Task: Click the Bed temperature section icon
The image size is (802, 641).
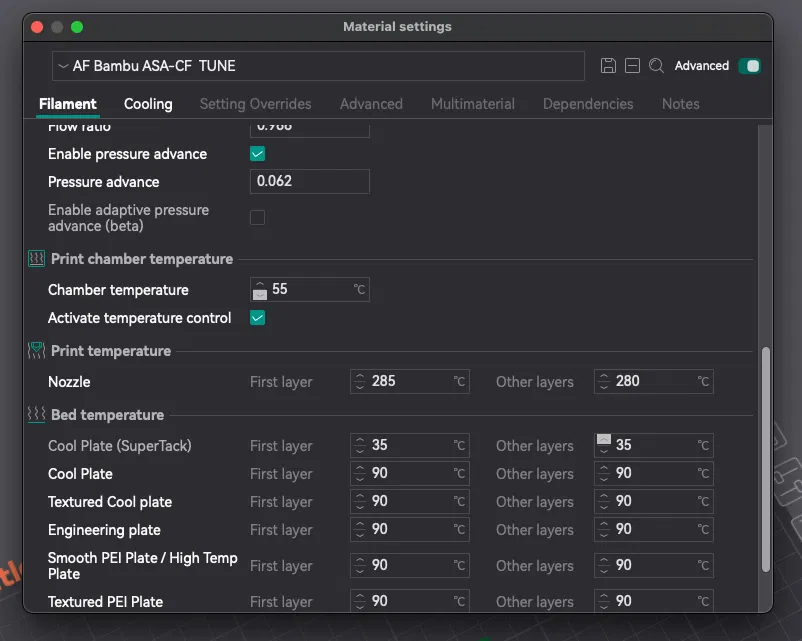Action: tap(37, 415)
